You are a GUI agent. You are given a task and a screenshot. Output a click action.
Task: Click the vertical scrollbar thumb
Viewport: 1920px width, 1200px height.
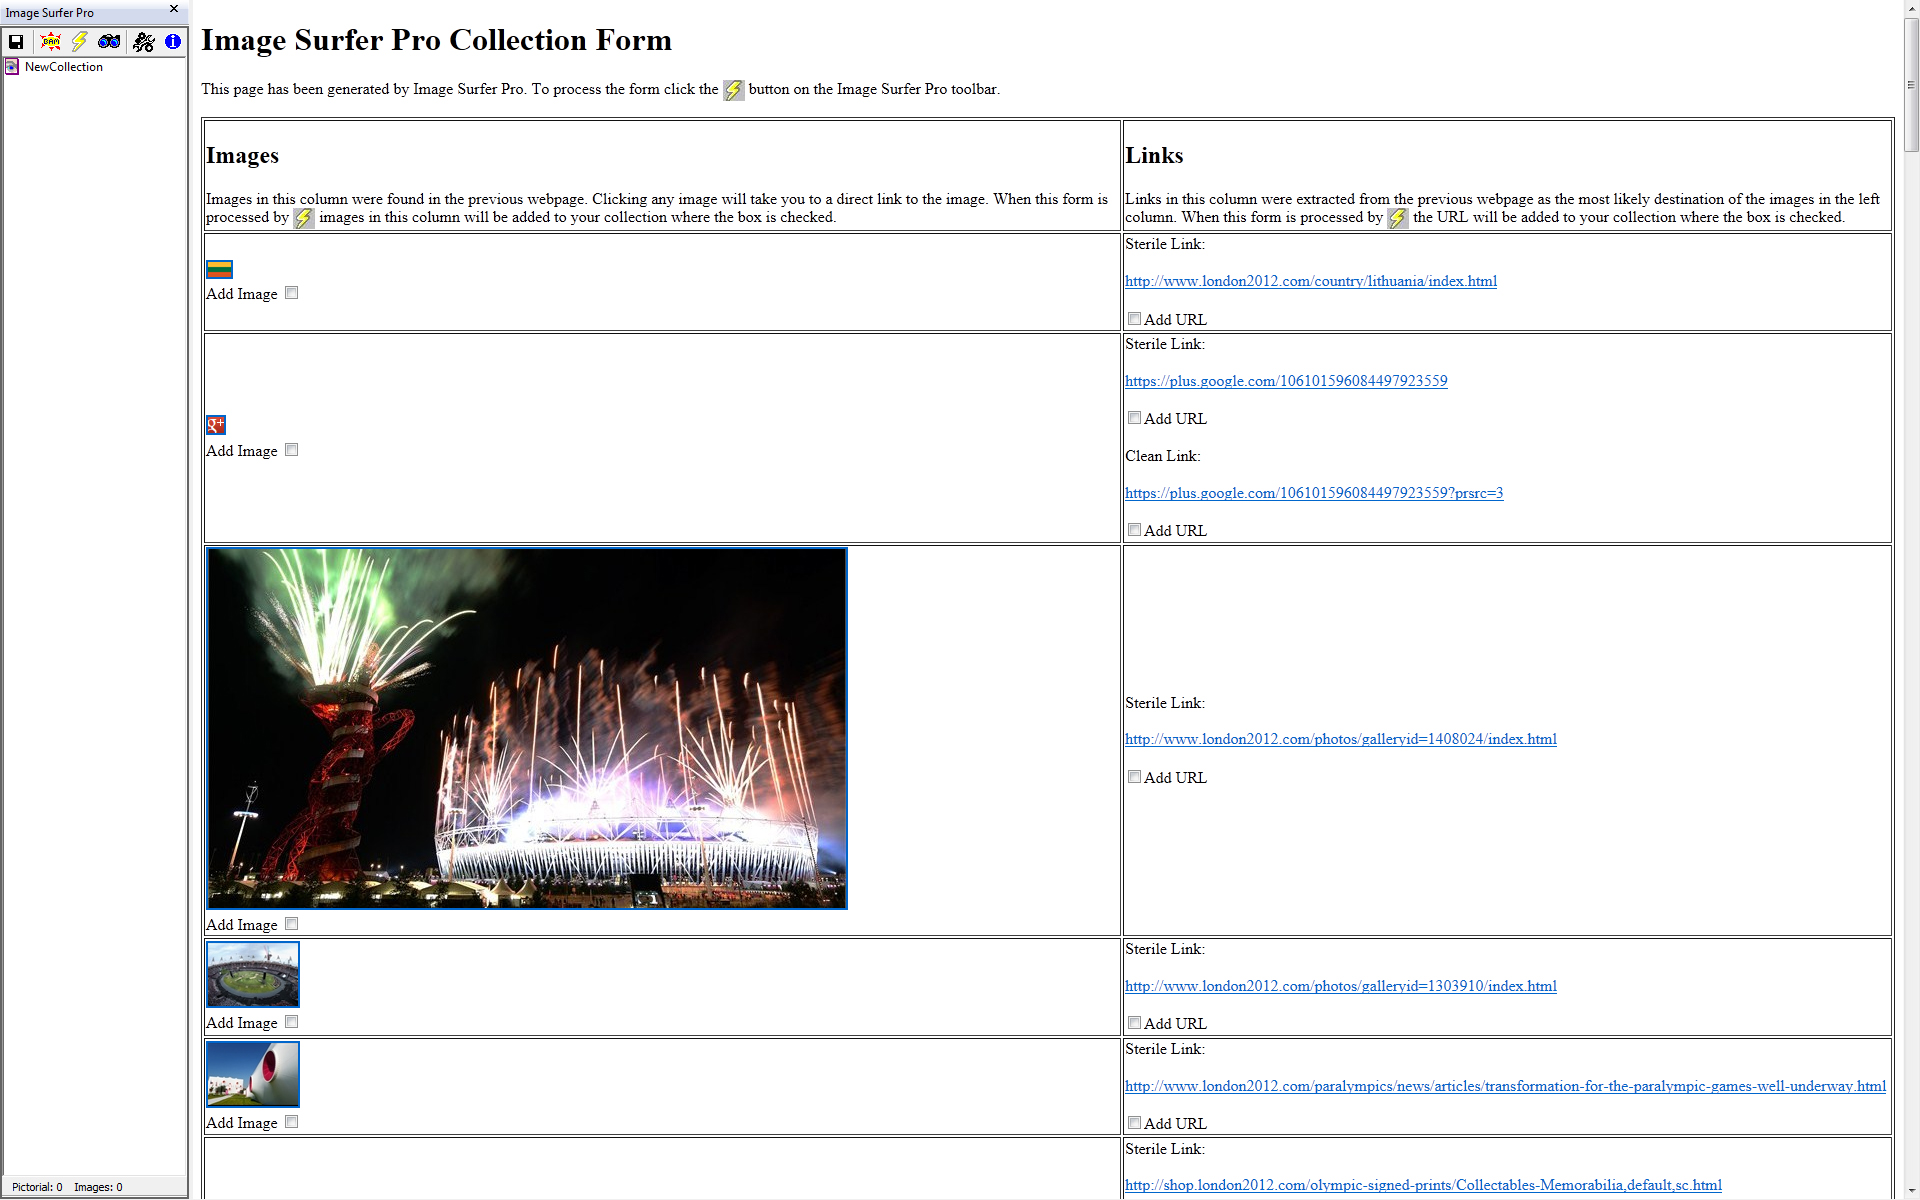pyautogui.click(x=1911, y=85)
